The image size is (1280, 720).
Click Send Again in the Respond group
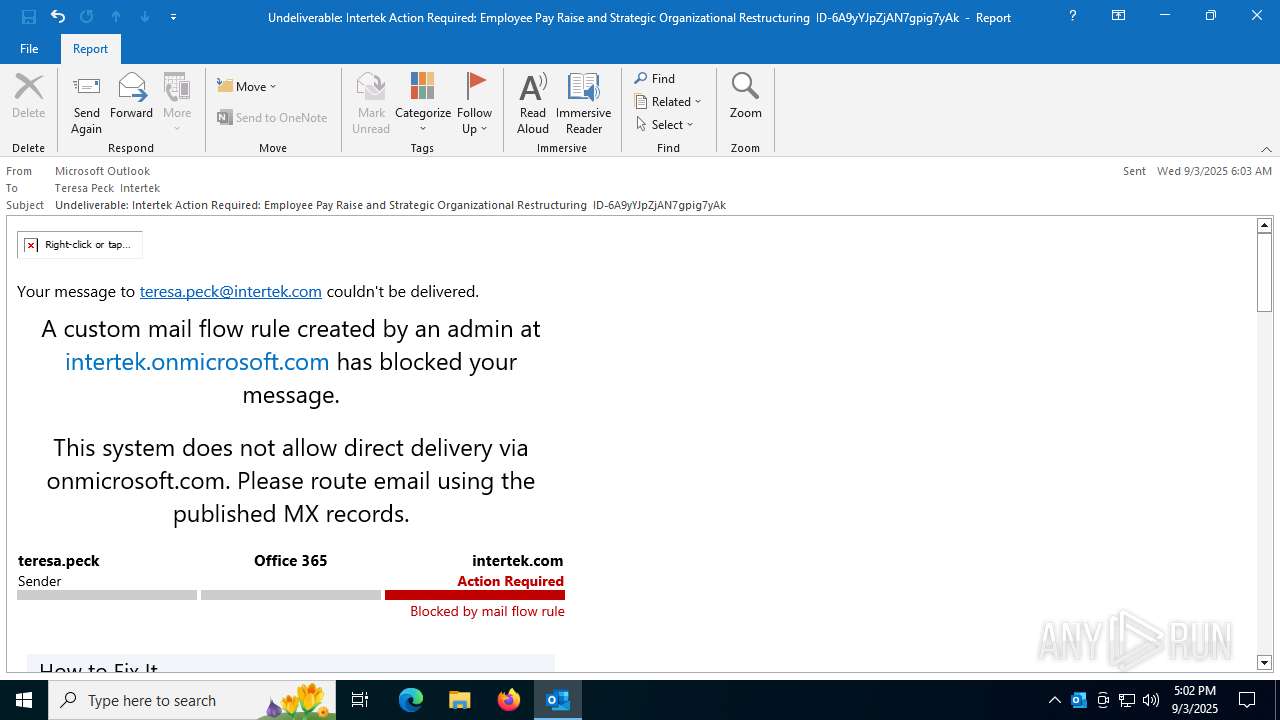(86, 103)
